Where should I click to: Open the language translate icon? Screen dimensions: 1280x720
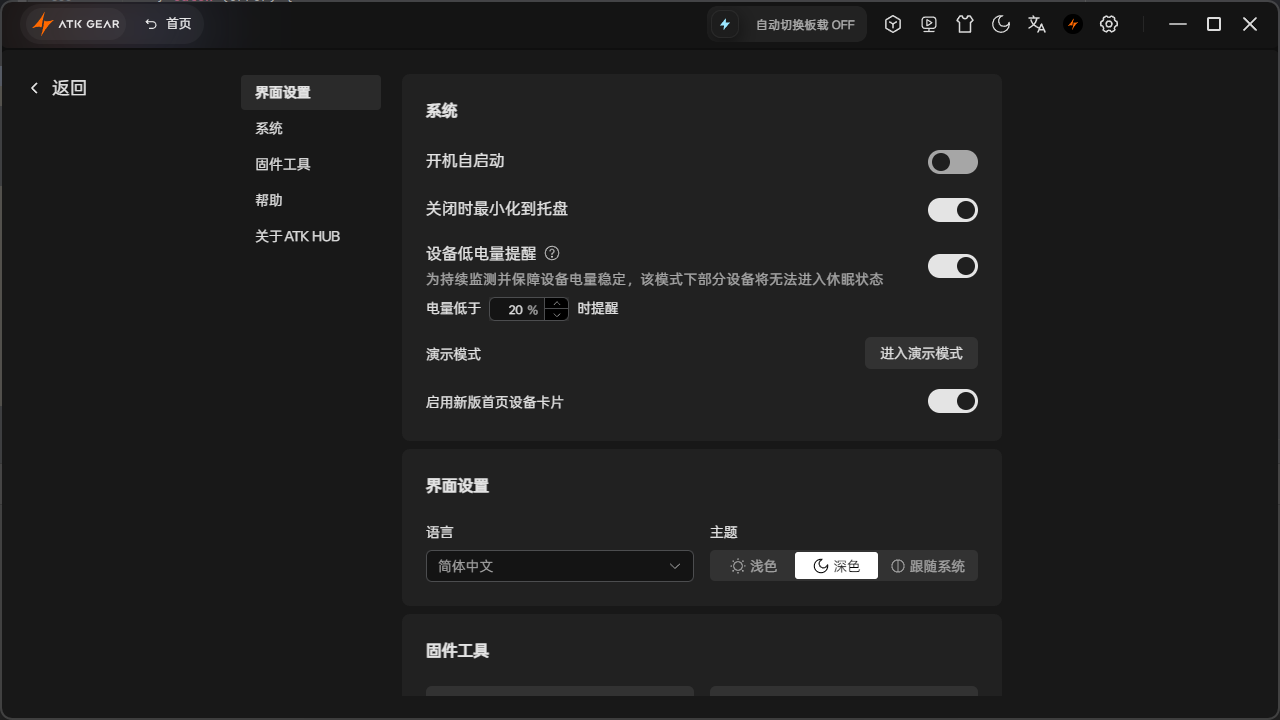point(1037,24)
